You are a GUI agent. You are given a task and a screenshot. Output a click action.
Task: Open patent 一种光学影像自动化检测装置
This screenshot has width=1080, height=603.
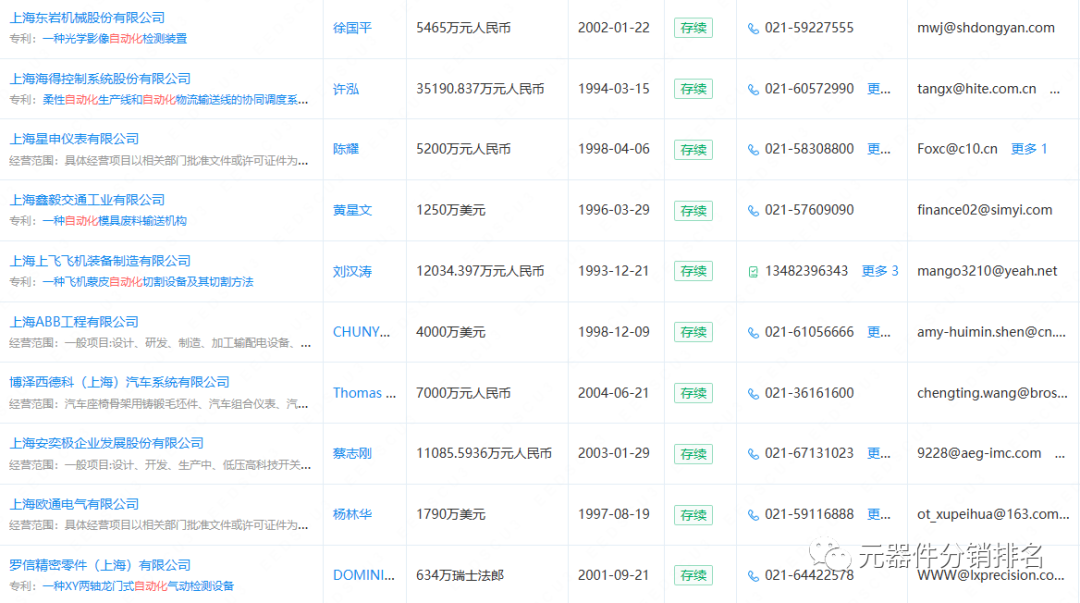(x=114, y=39)
